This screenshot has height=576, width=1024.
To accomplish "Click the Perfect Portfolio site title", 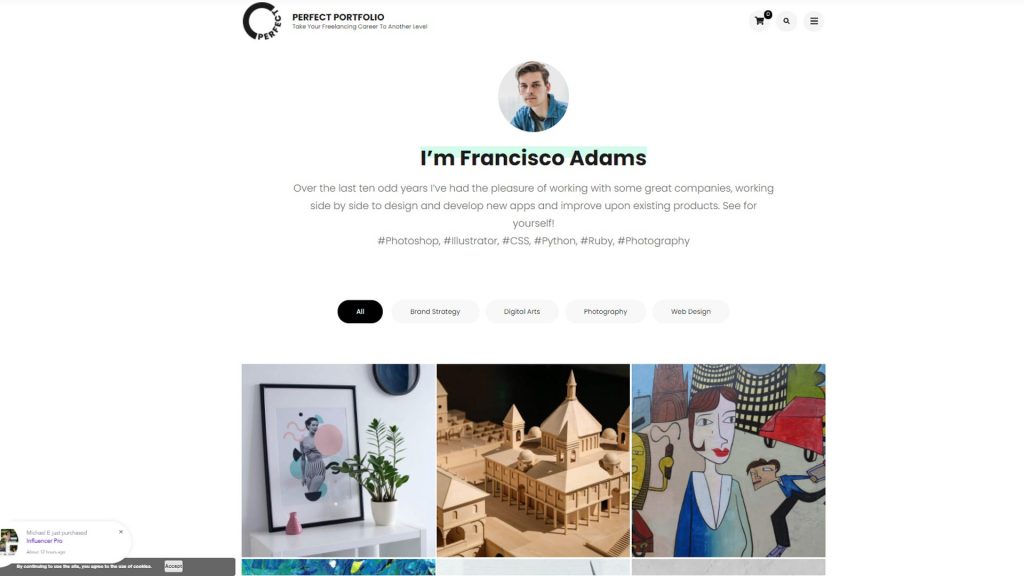I will pos(338,17).
